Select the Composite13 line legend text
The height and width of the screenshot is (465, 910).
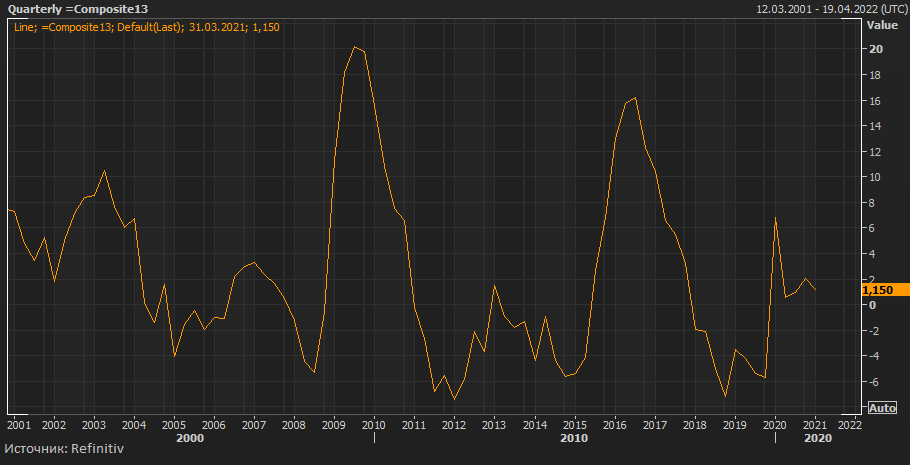click(147, 27)
